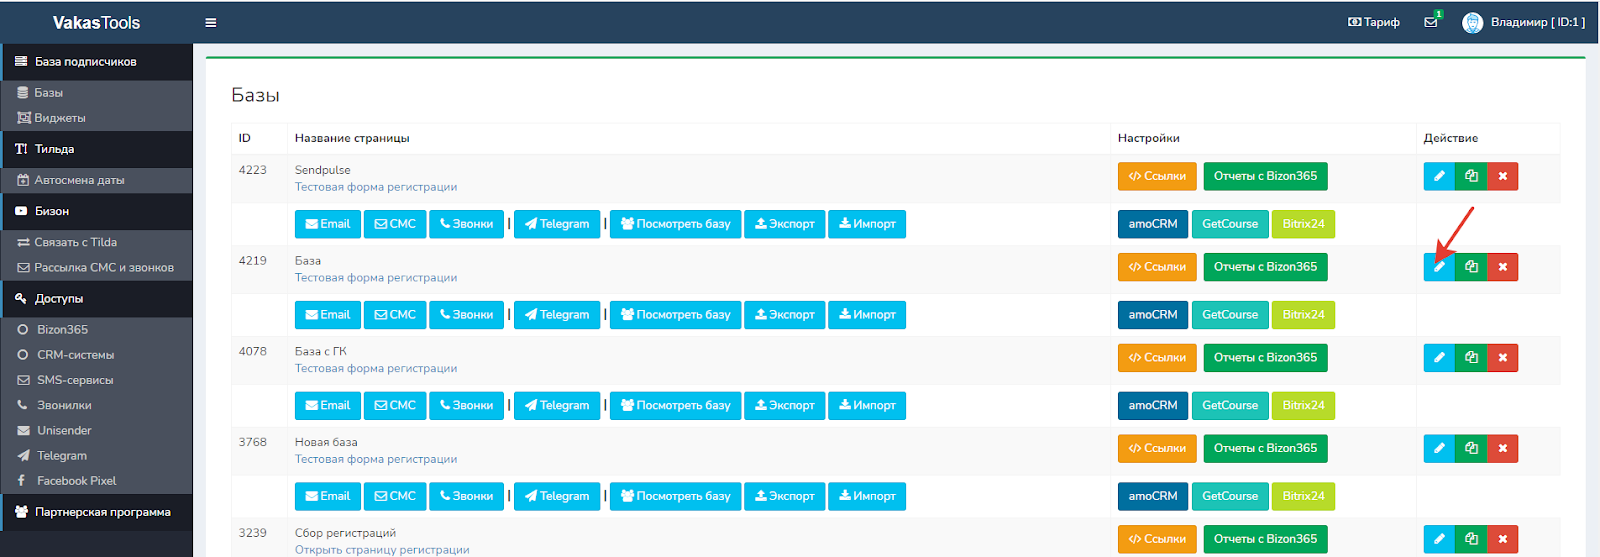Collapse the Доступы sidebar section

pyautogui.click(x=59, y=299)
